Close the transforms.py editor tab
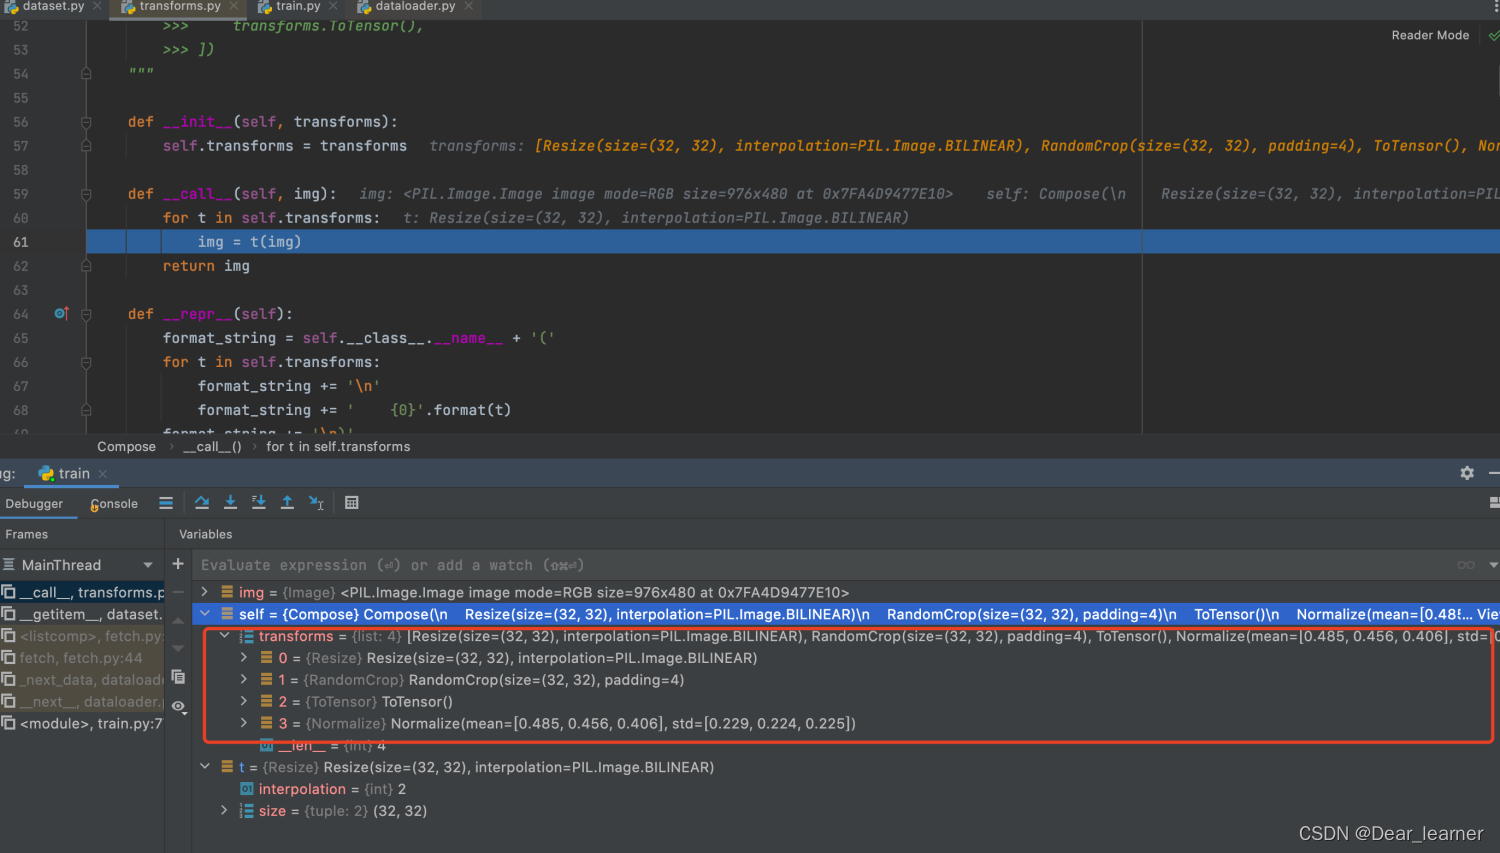 (234, 6)
